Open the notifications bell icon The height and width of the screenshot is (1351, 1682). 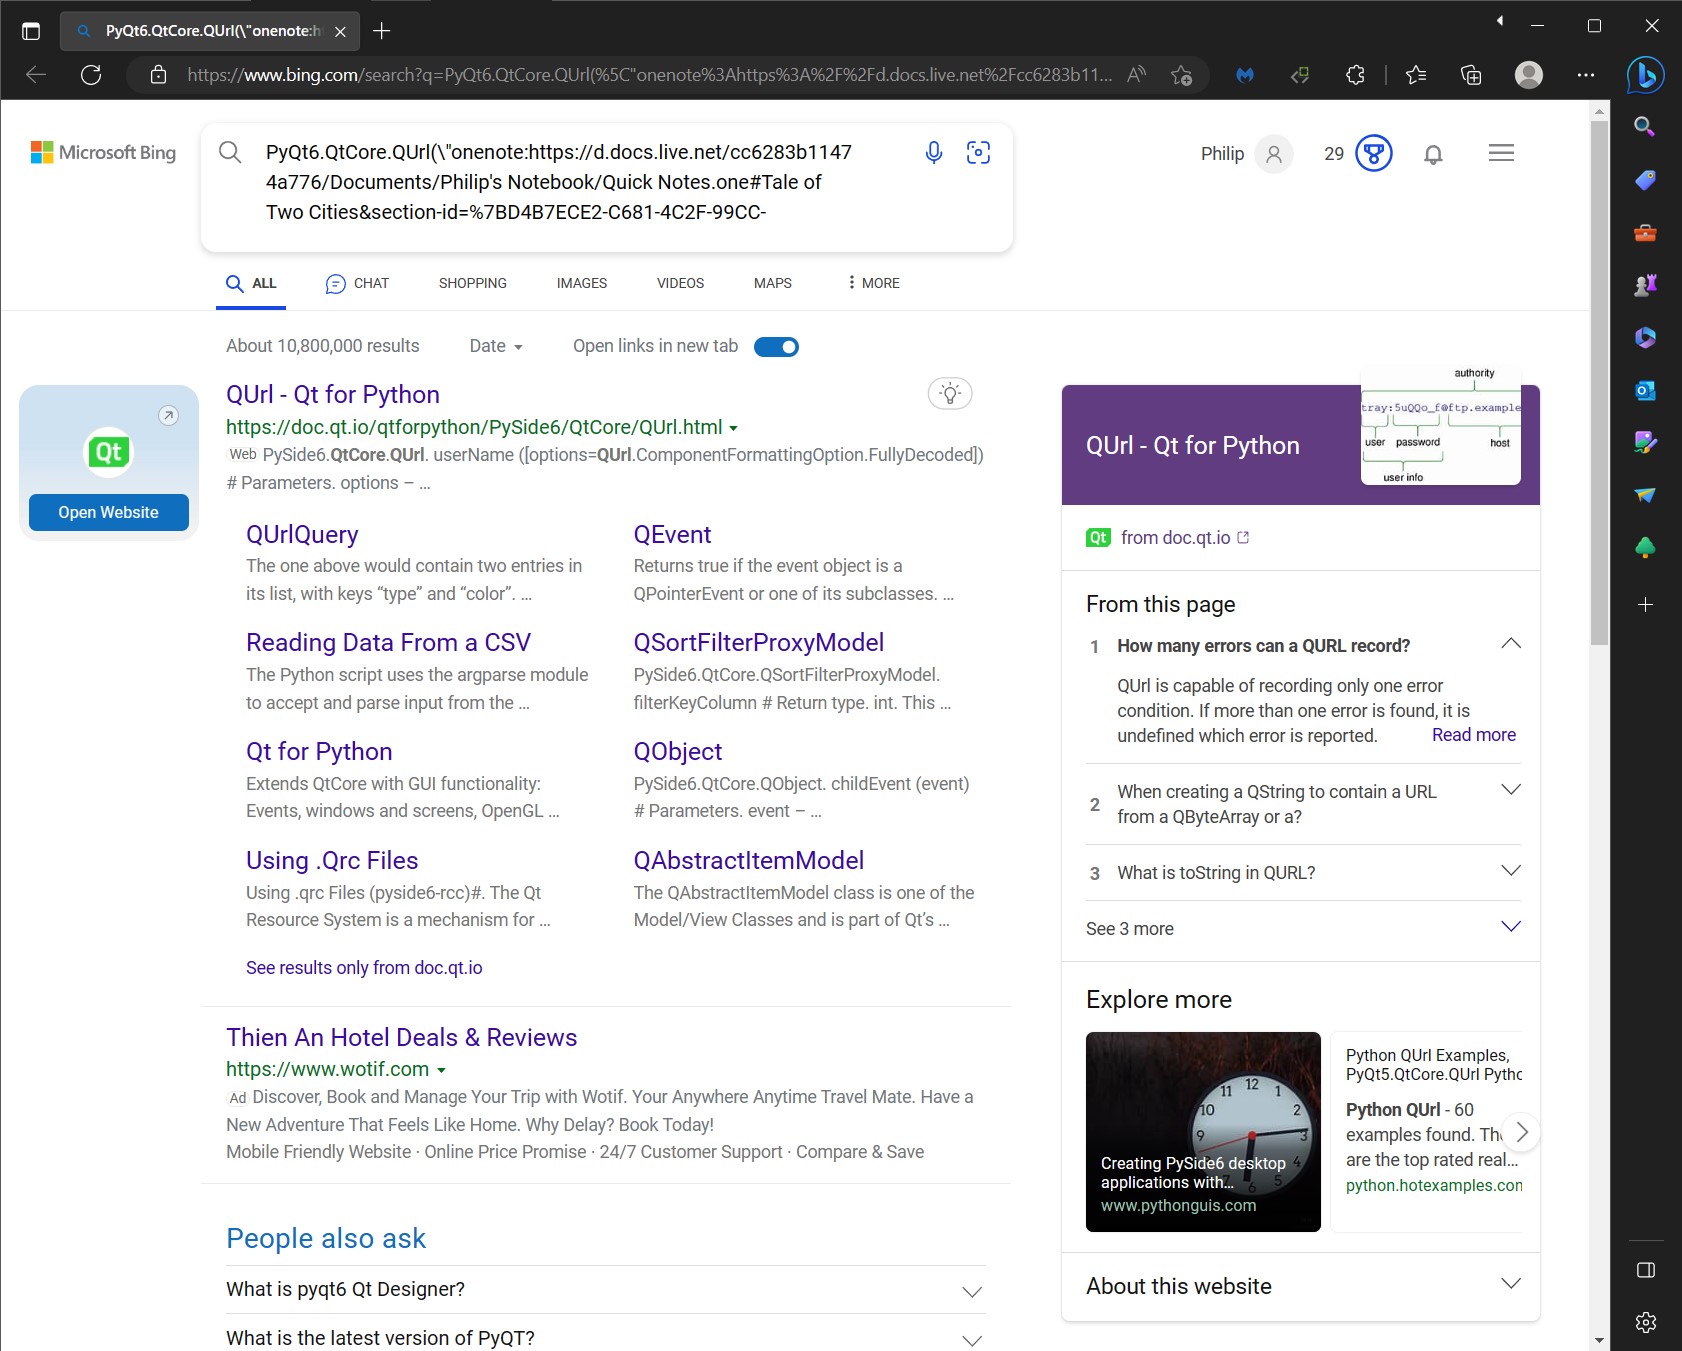coord(1433,154)
